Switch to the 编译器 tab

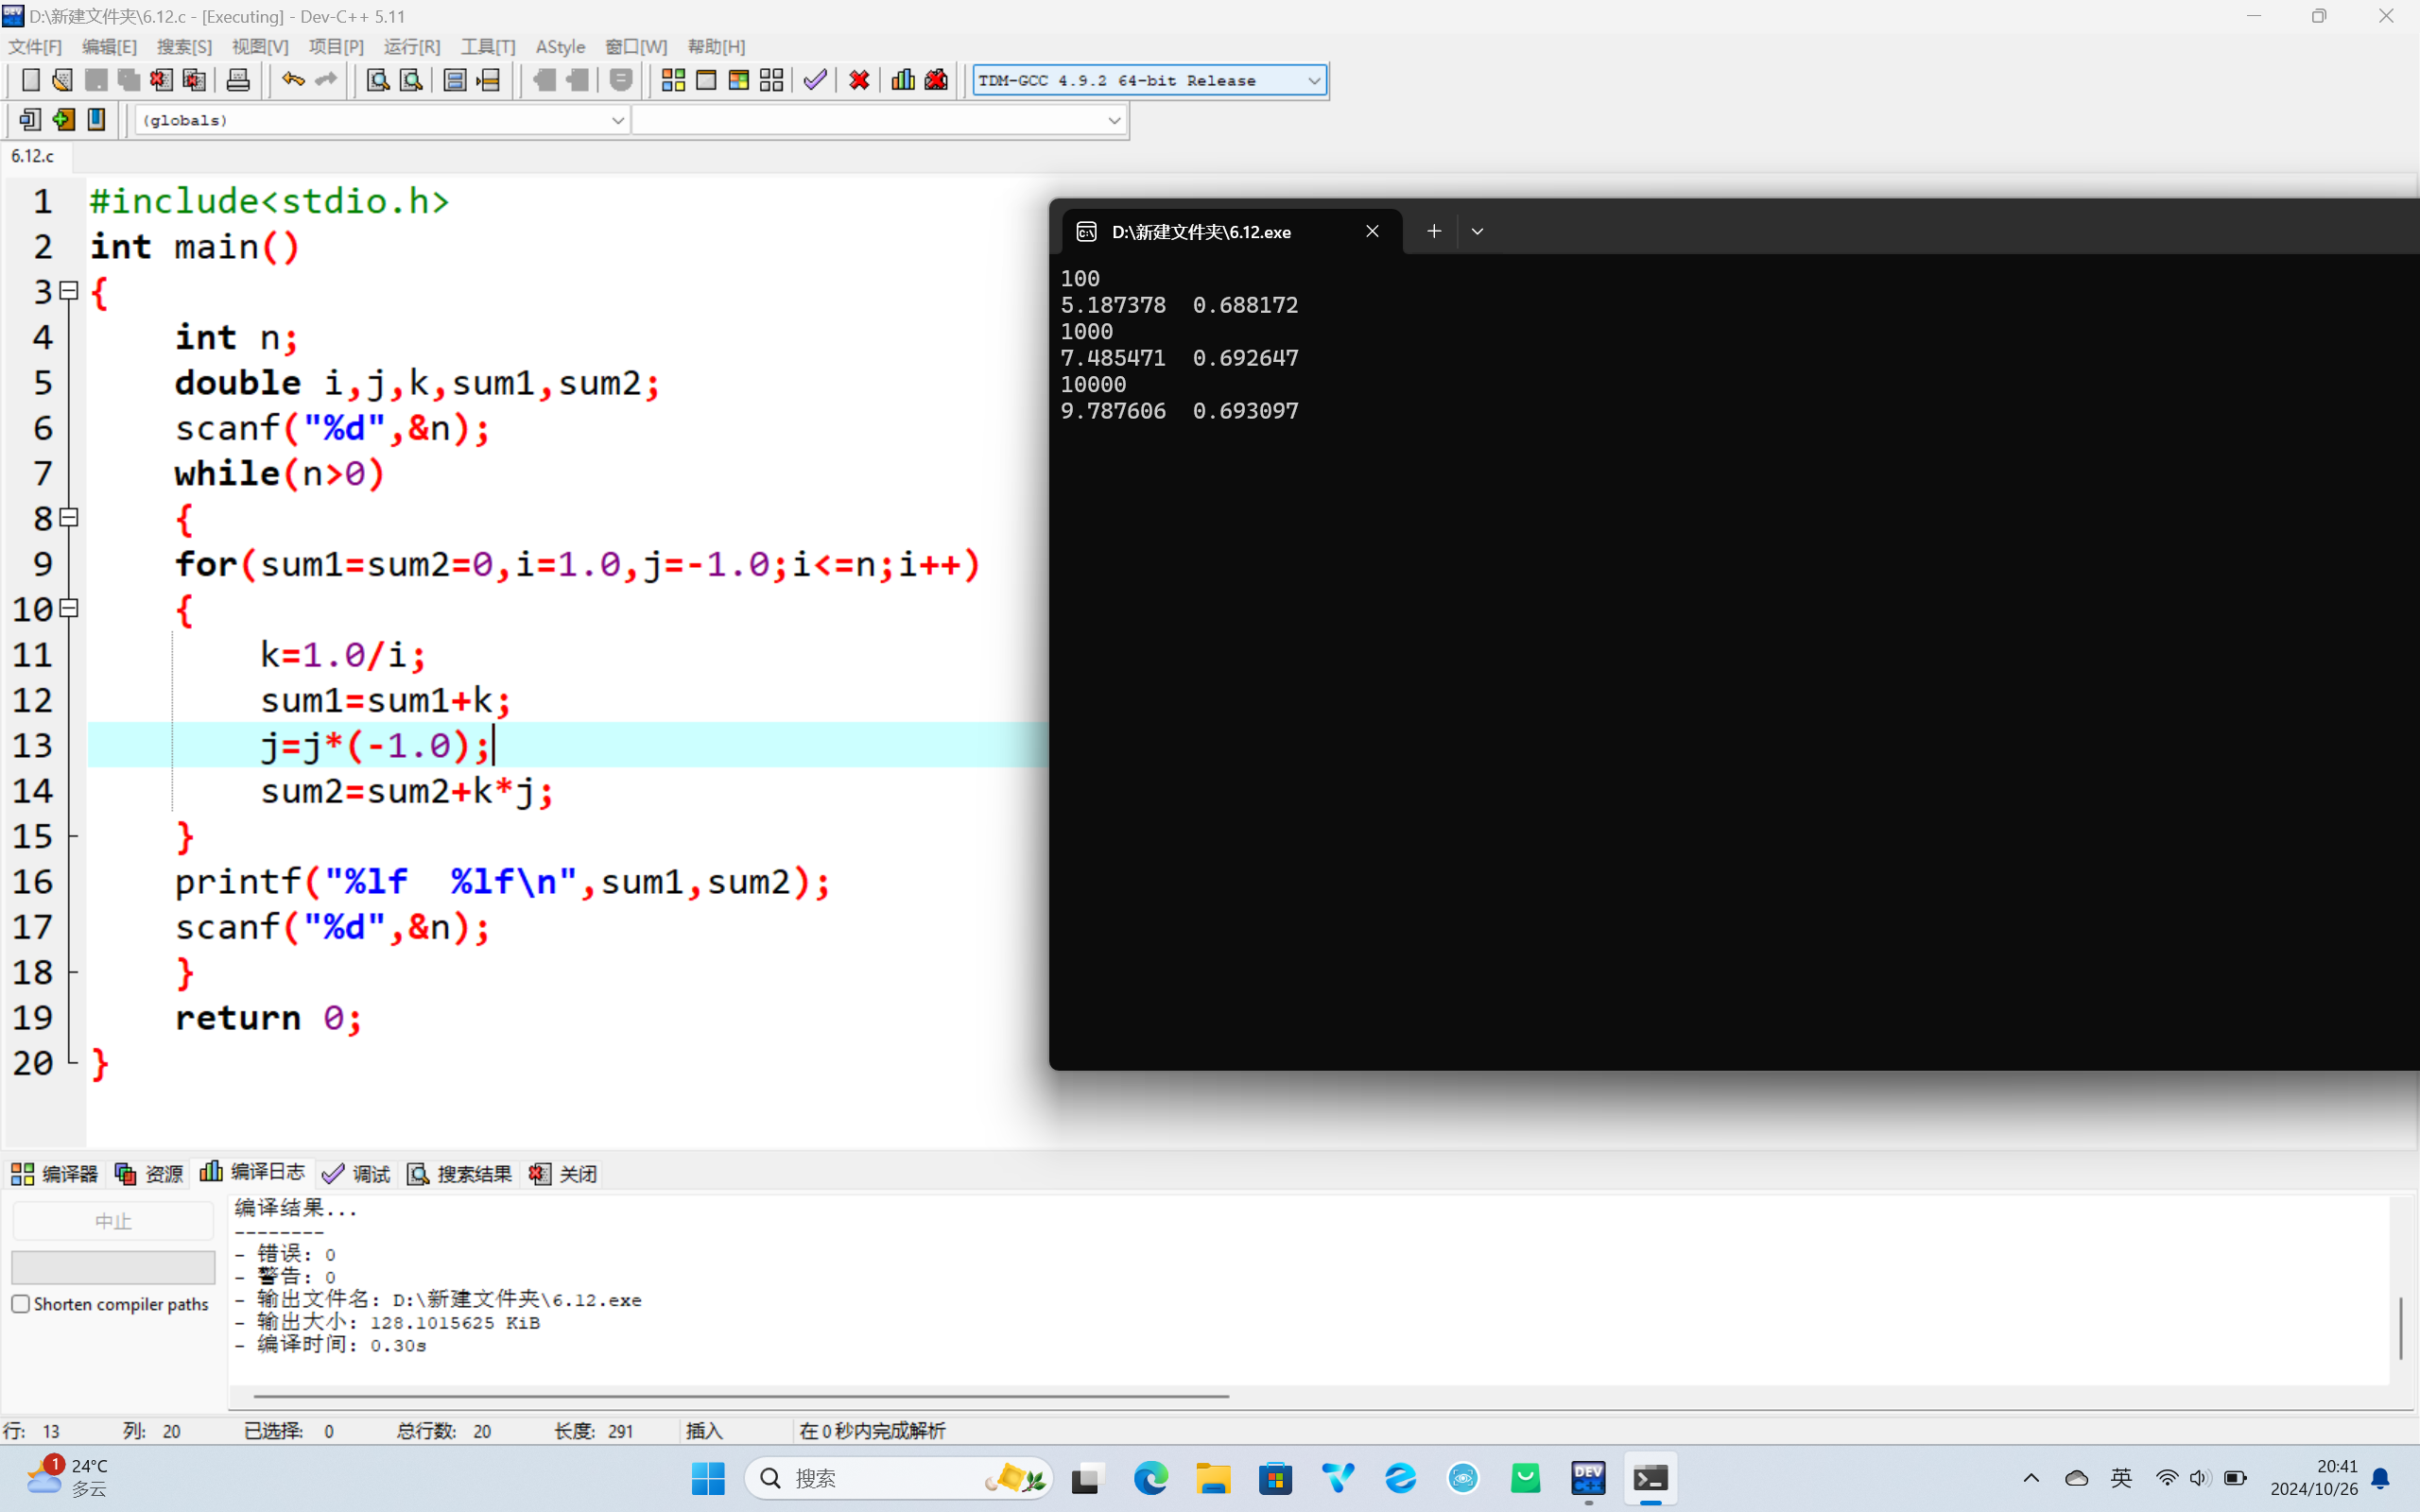[x=55, y=1173]
